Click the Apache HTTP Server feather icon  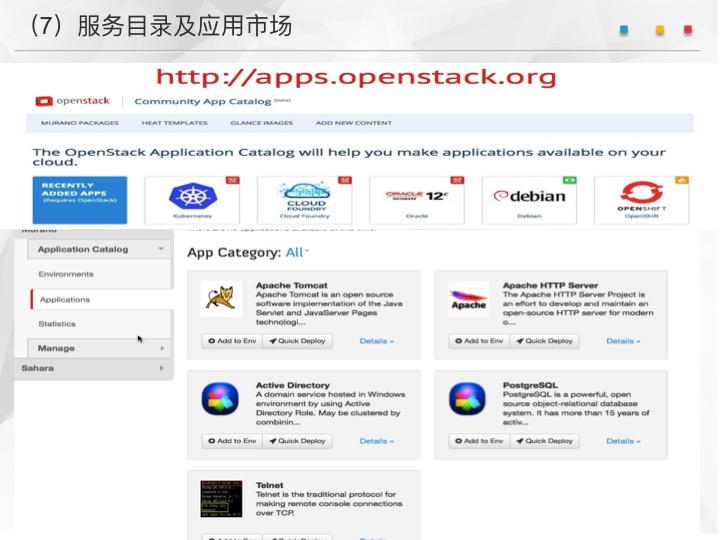click(468, 298)
